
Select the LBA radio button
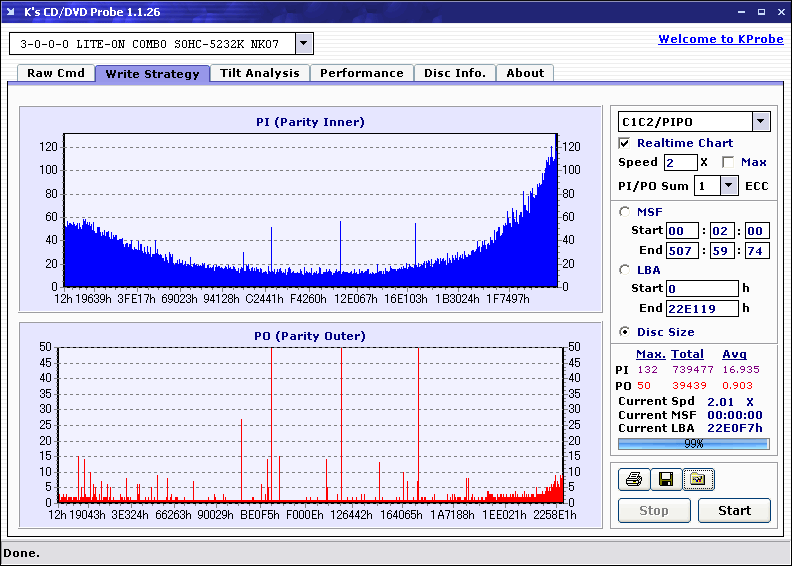click(x=625, y=269)
